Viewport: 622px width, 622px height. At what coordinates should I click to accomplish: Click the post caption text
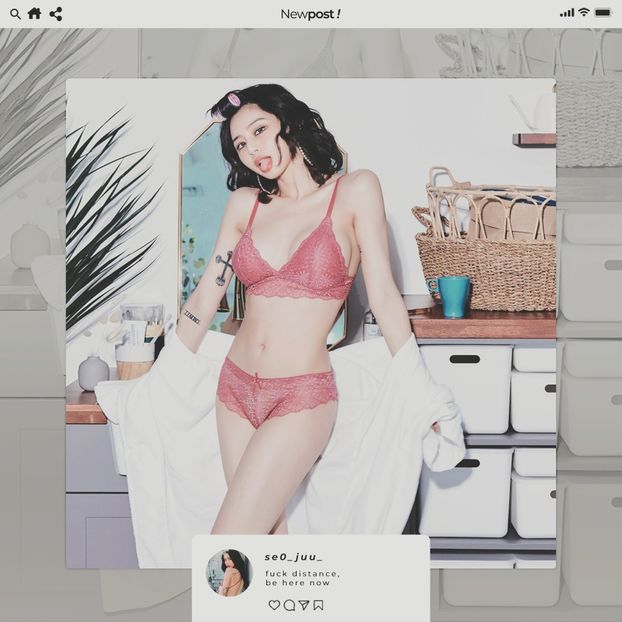(x=302, y=578)
